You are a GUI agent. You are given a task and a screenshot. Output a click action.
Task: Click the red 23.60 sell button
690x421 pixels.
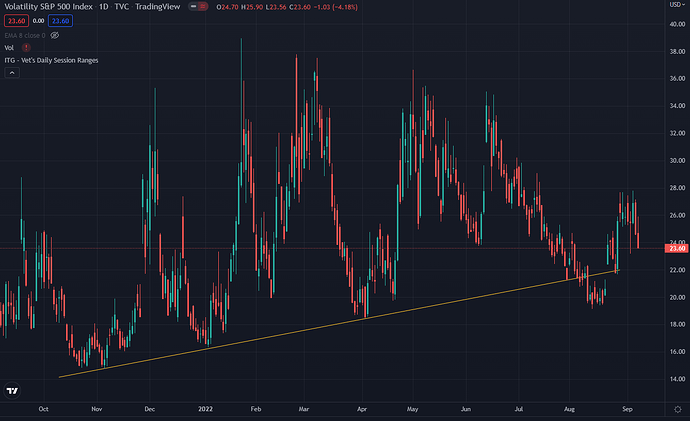click(16, 21)
